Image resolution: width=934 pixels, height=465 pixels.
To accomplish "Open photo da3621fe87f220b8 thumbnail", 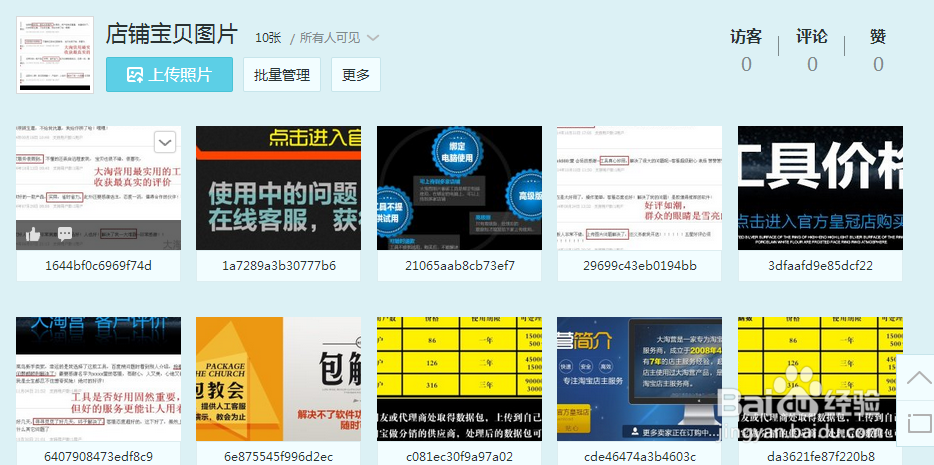I will tap(820, 379).
